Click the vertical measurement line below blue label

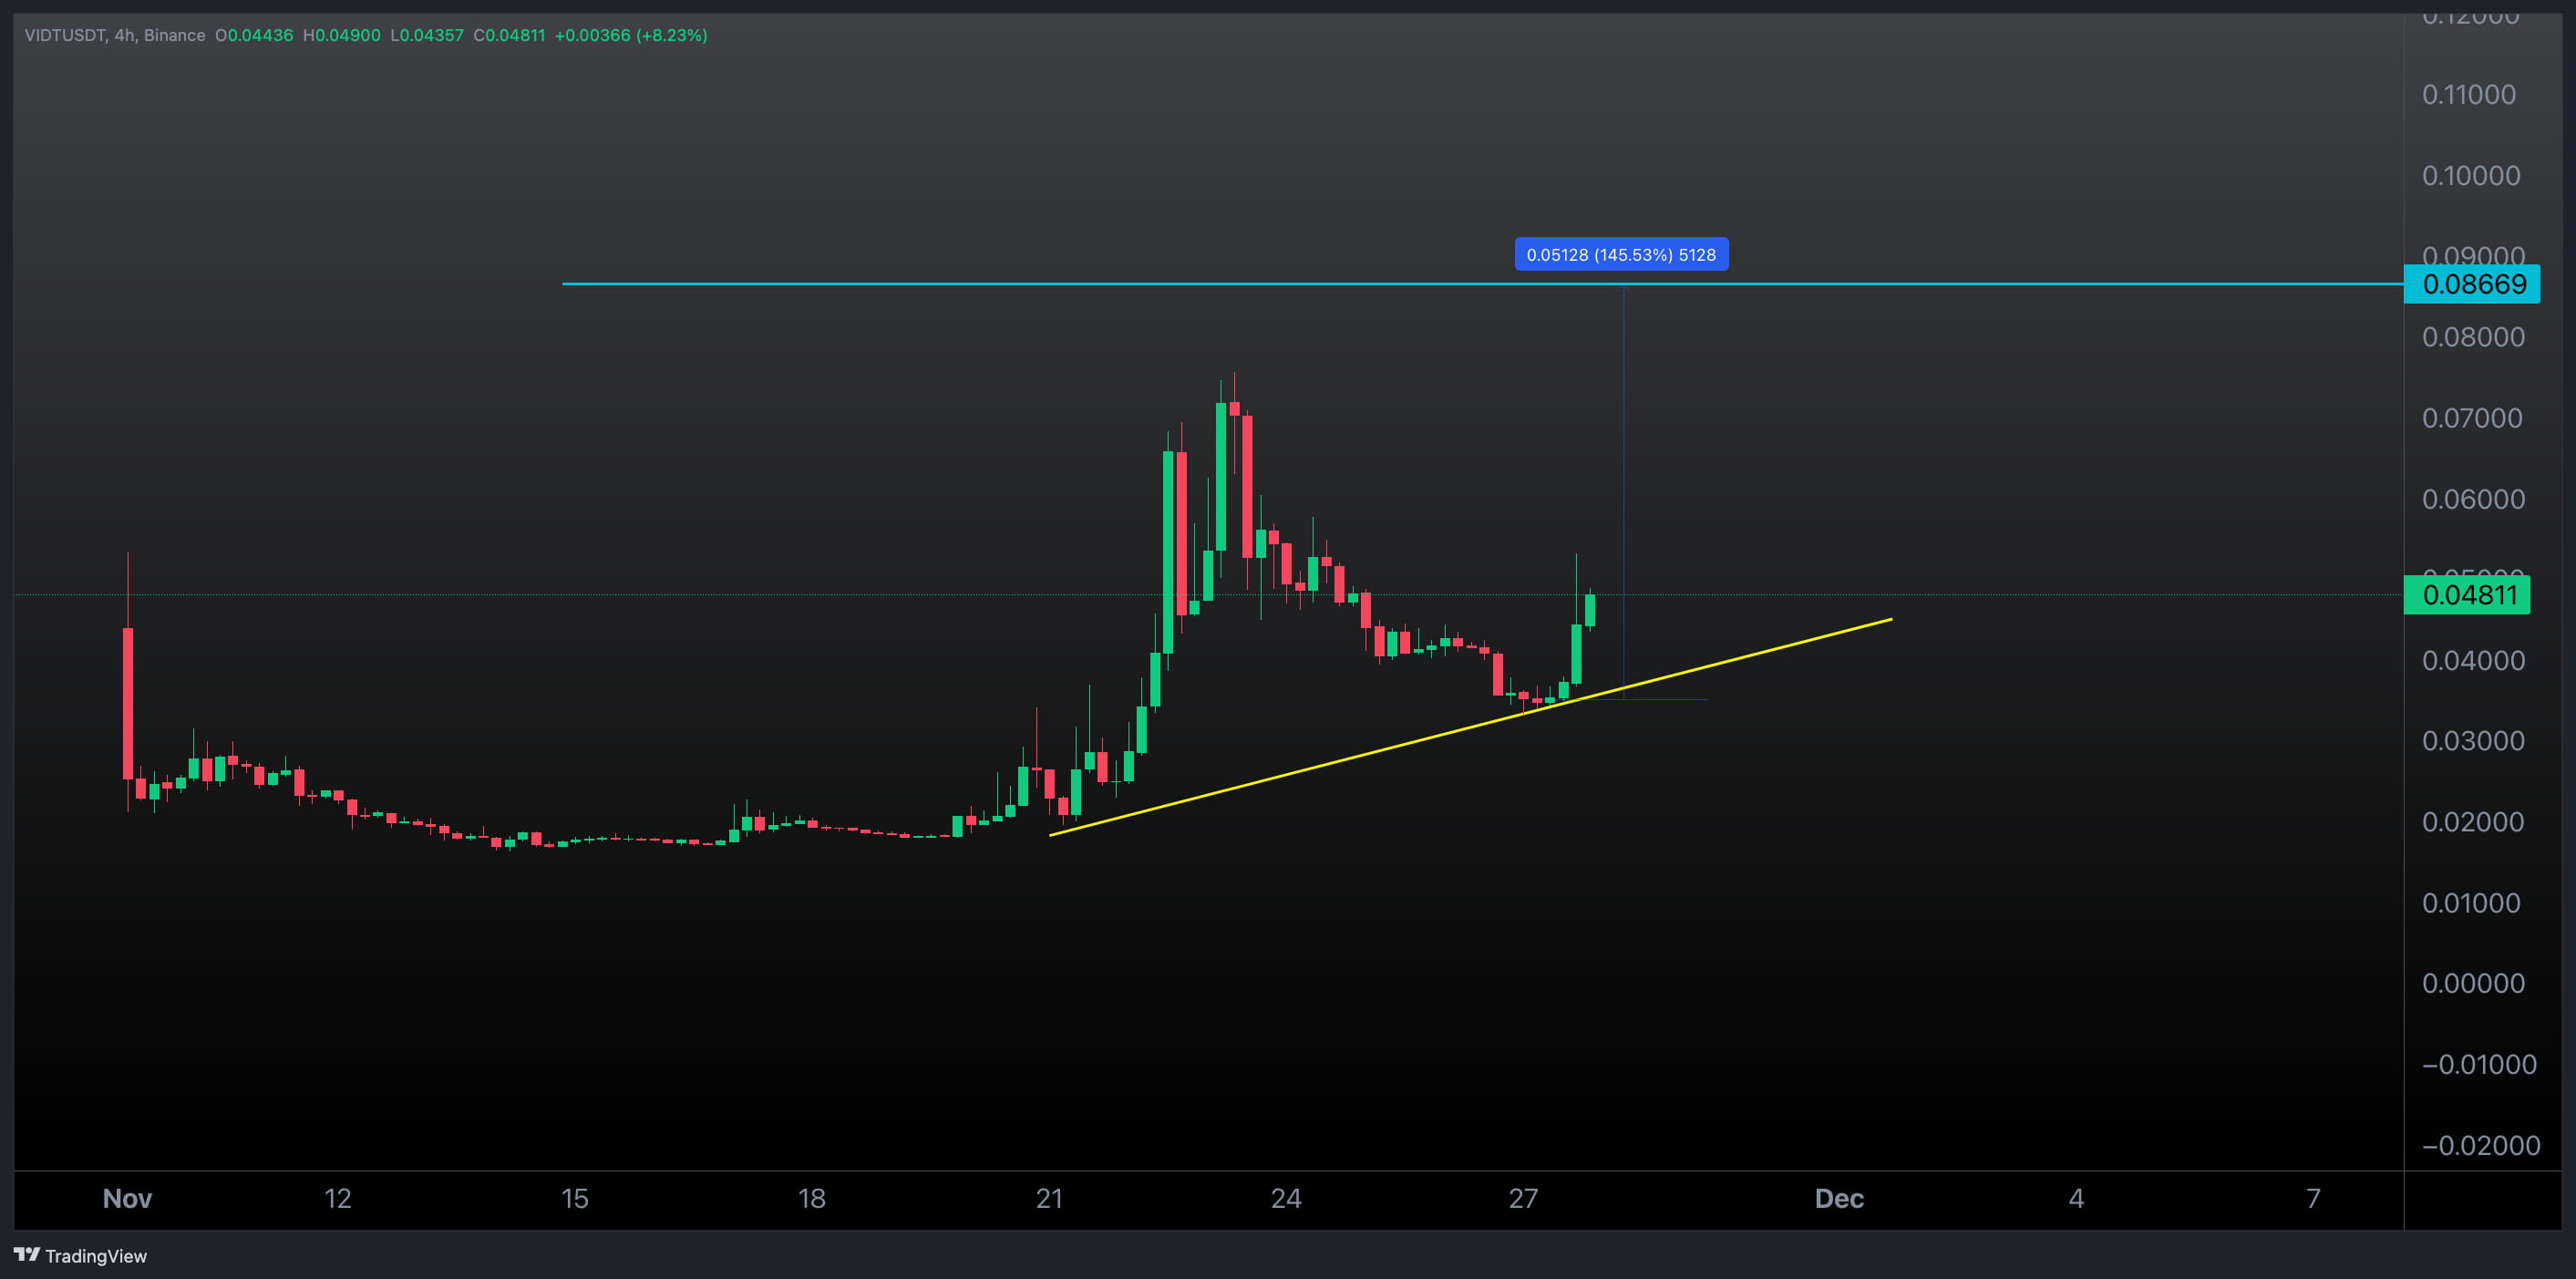pos(1623,450)
